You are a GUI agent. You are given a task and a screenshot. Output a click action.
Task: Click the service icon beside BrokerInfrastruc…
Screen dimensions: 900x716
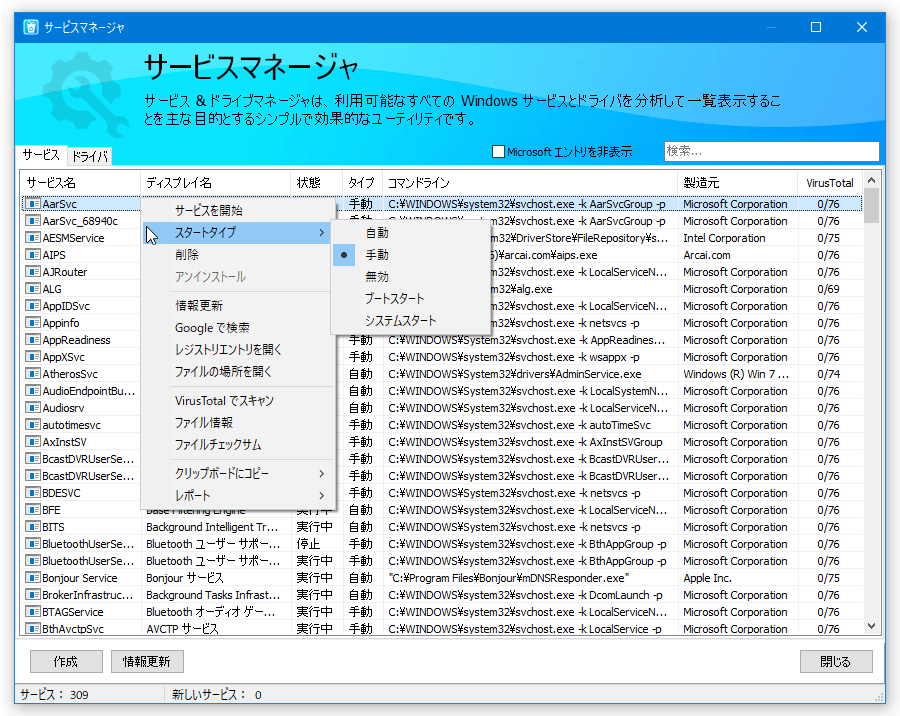[33, 595]
